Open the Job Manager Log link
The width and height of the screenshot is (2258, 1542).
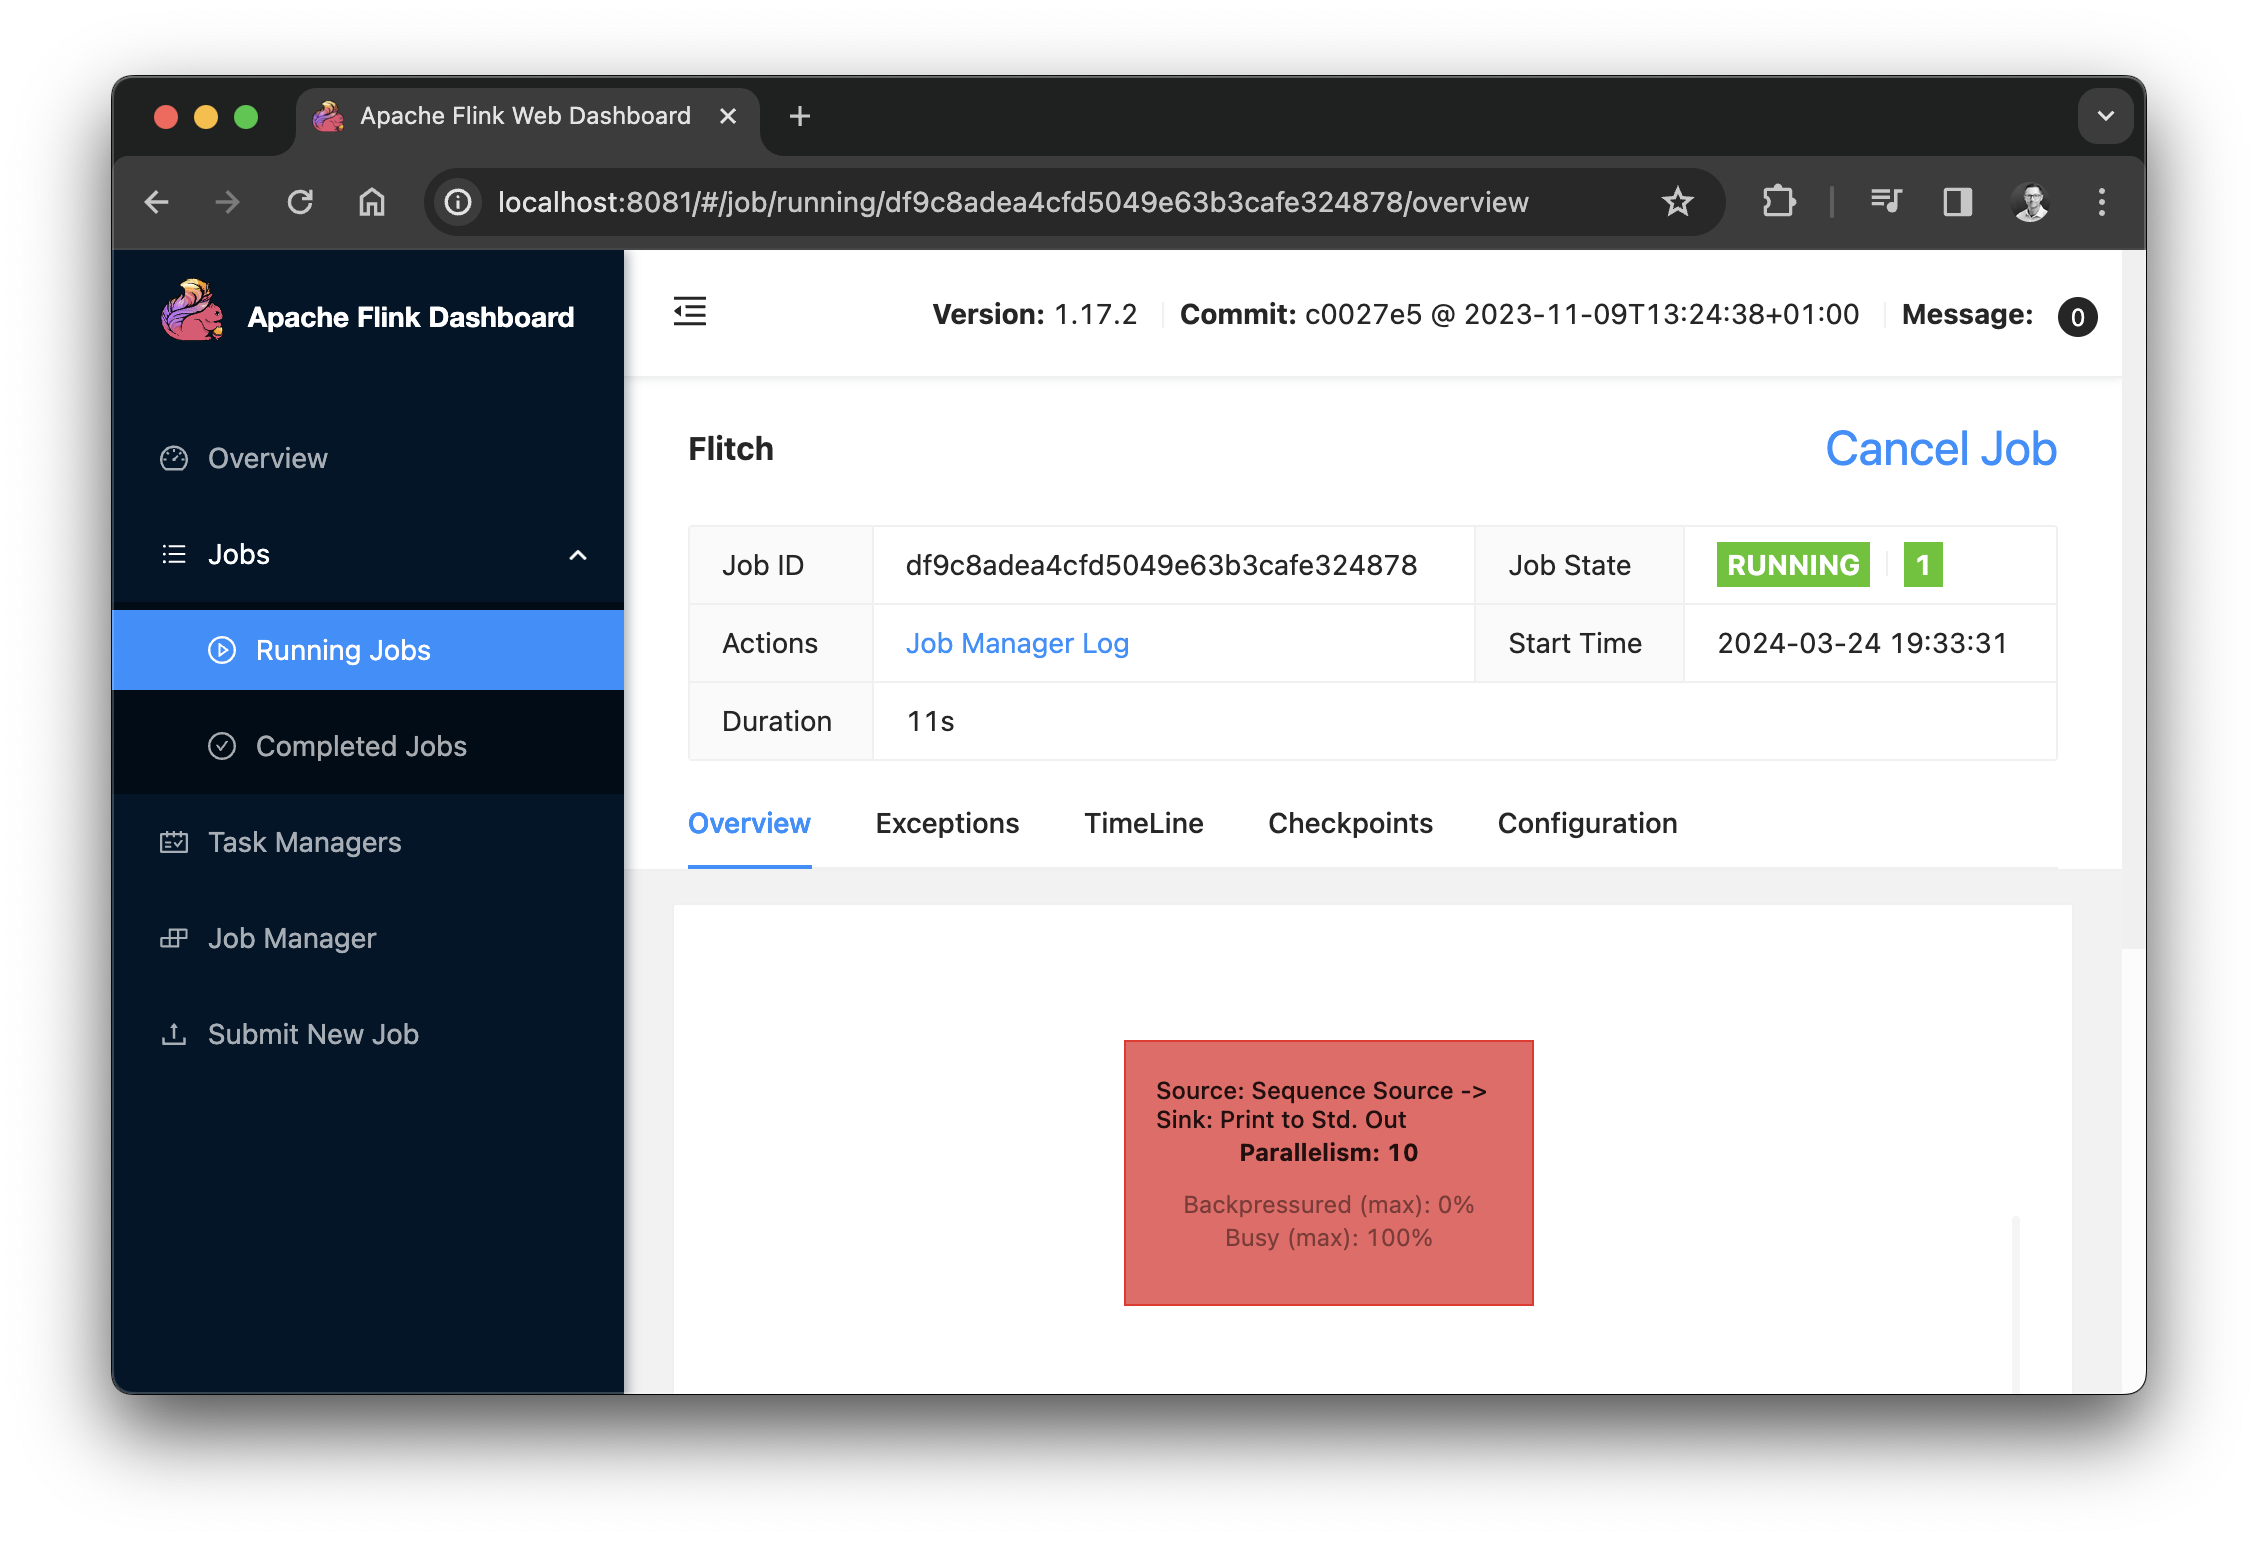1016,643
